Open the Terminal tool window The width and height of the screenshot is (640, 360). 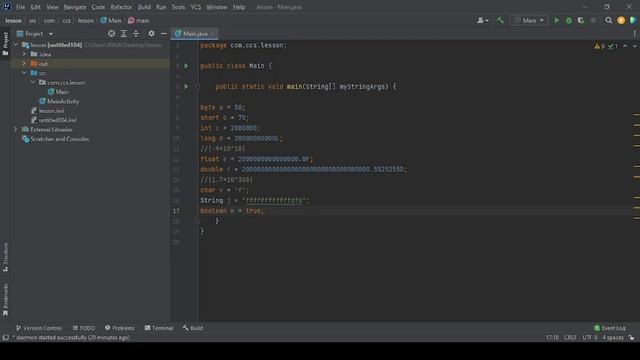(159, 328)
